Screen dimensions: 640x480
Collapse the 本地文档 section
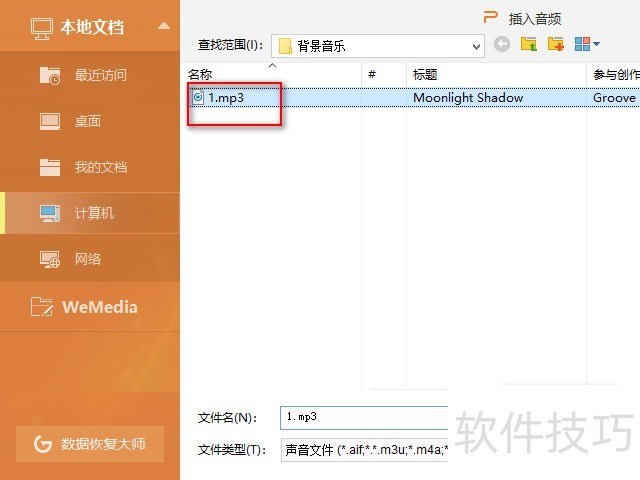[x=164, y=26]
